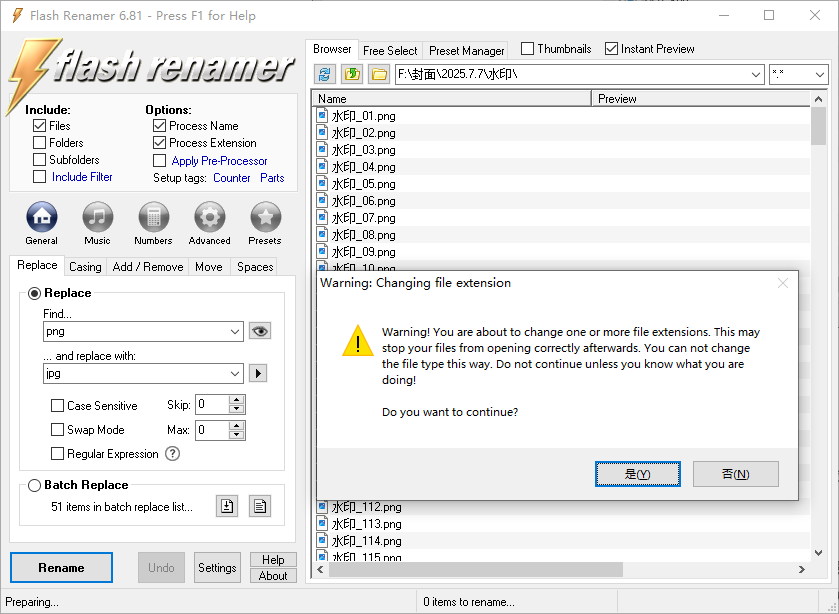Enable the Subfolders checkbox
The width and height of the screenshot is (839, 614).
(39, 160)
